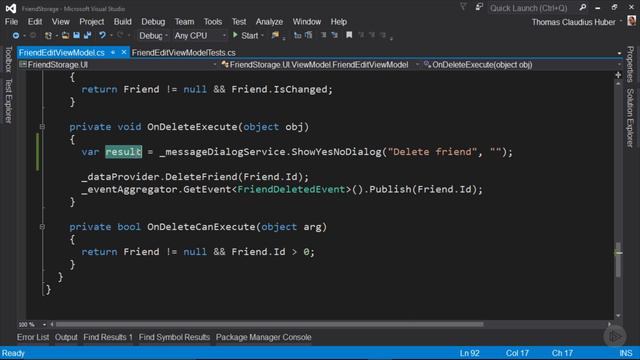Click the Find in Files toolbar icon
The image size is (640, 360).
(275, 36)
